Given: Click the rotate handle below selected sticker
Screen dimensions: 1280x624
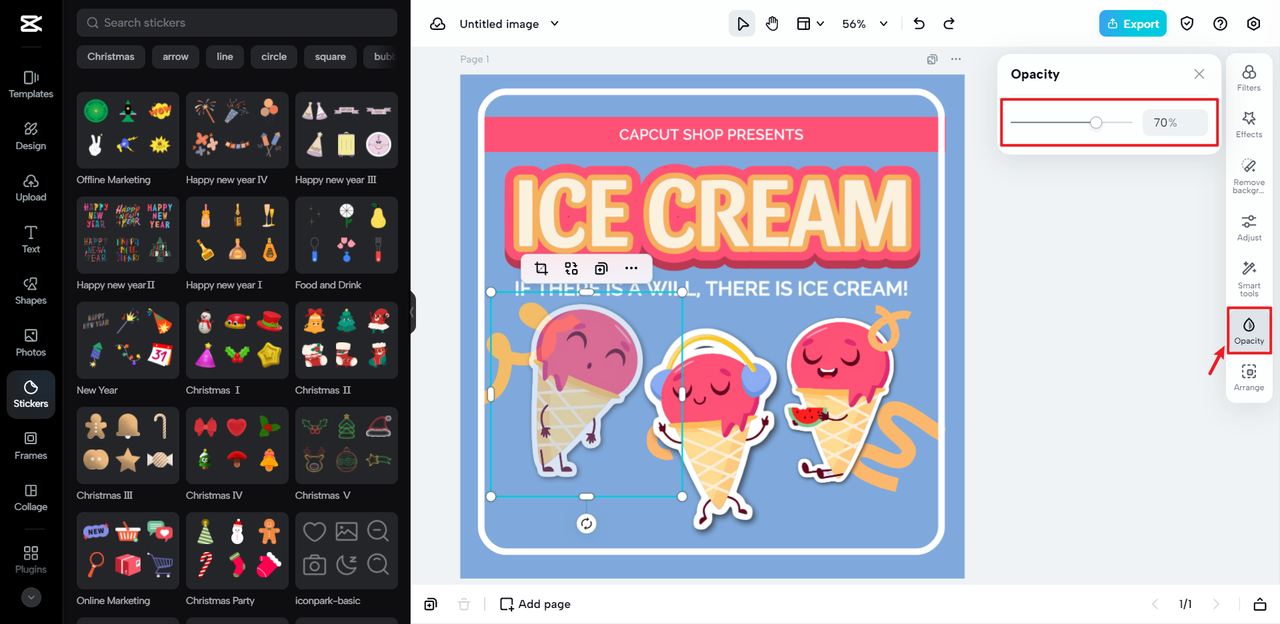Looking at the screenshot, I should [x=587, y=524].
